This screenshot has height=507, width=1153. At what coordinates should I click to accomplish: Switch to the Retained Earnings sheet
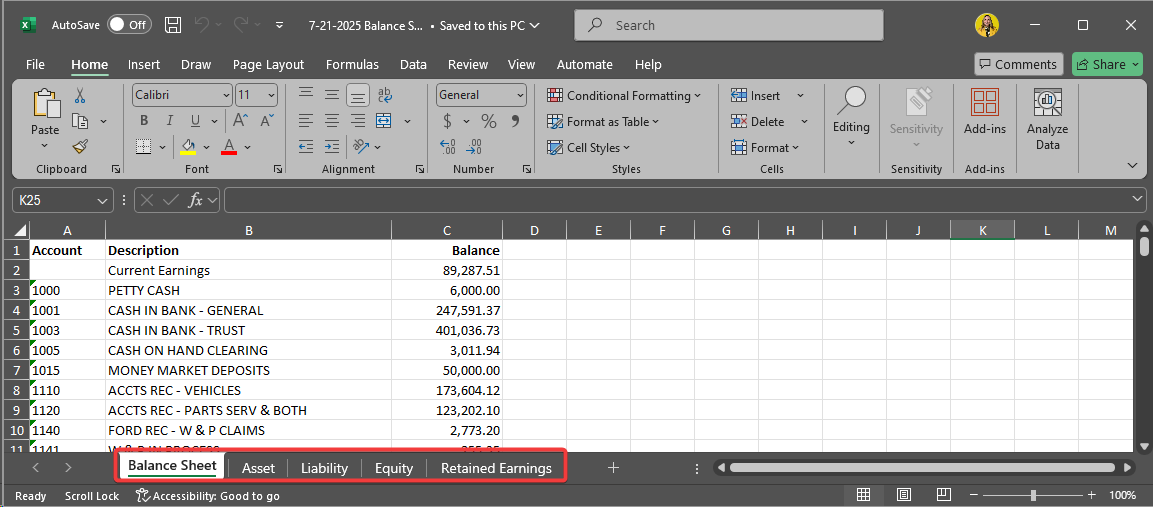(x=496, y=468)
